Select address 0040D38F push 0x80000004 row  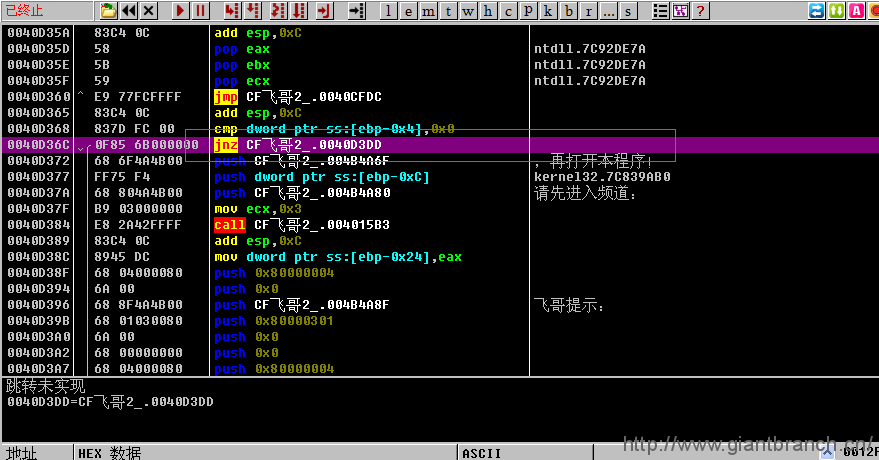(440, 272)
